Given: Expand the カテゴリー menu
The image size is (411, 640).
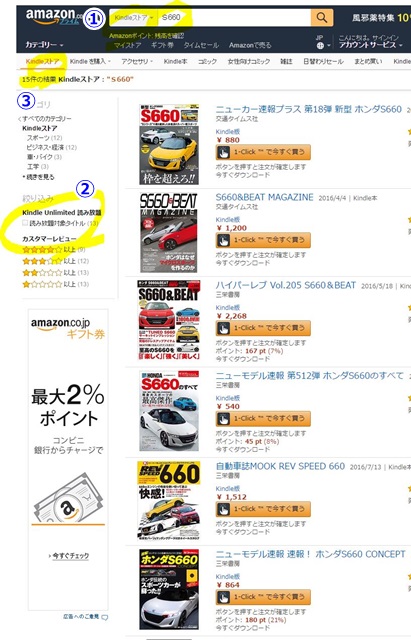Looking at the screenshot, I should coord(44,44).
